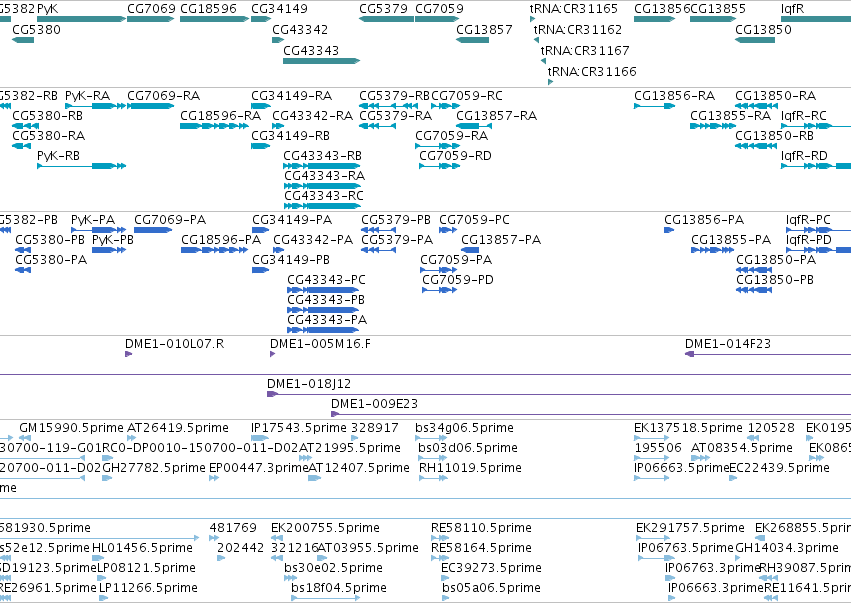Open the CG7059-PD protein label
851x603 pixels.
coord(458,280)
